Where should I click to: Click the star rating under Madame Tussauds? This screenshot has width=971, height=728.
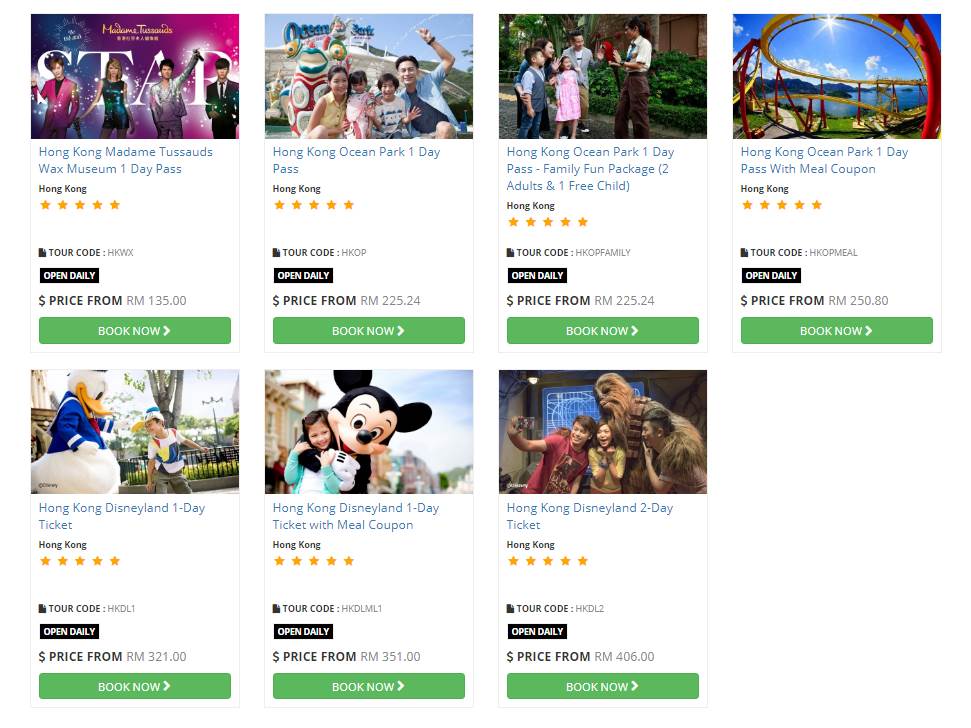point(80,205)
